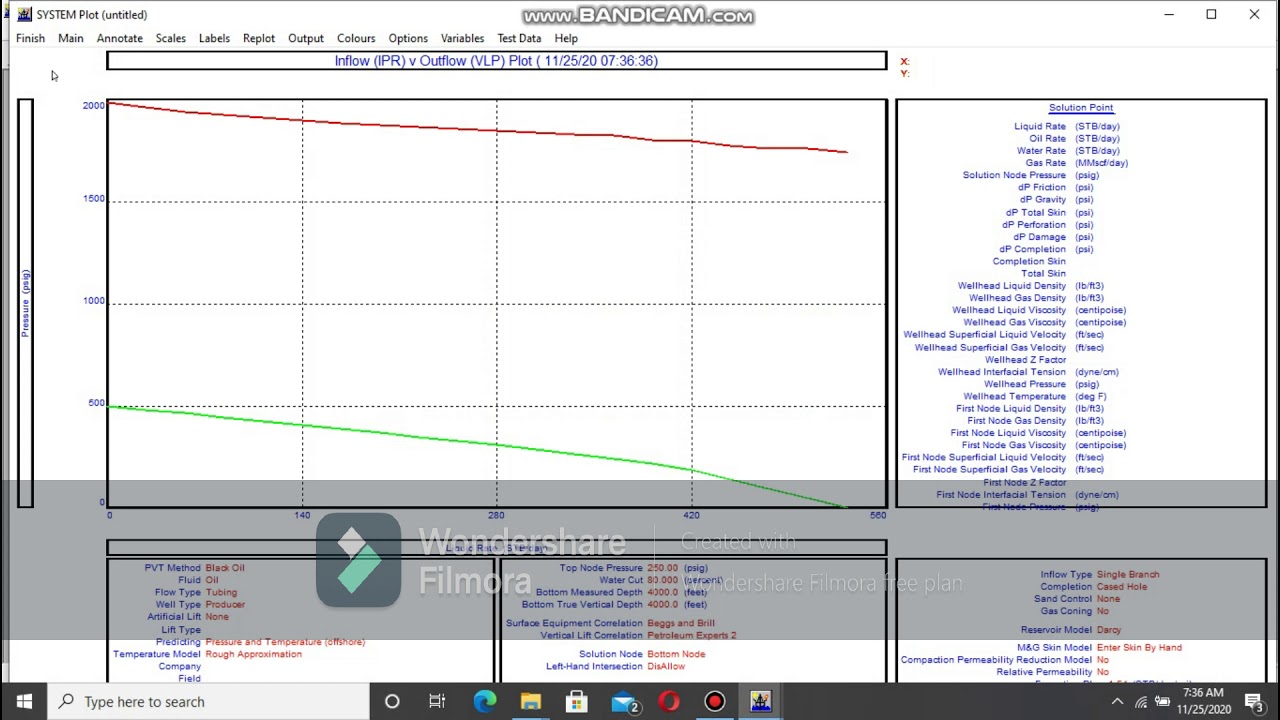The height and width of the screenshot is (720, 1280).
Task: Click the Gas Rate label
Action: coord(1045,163)
